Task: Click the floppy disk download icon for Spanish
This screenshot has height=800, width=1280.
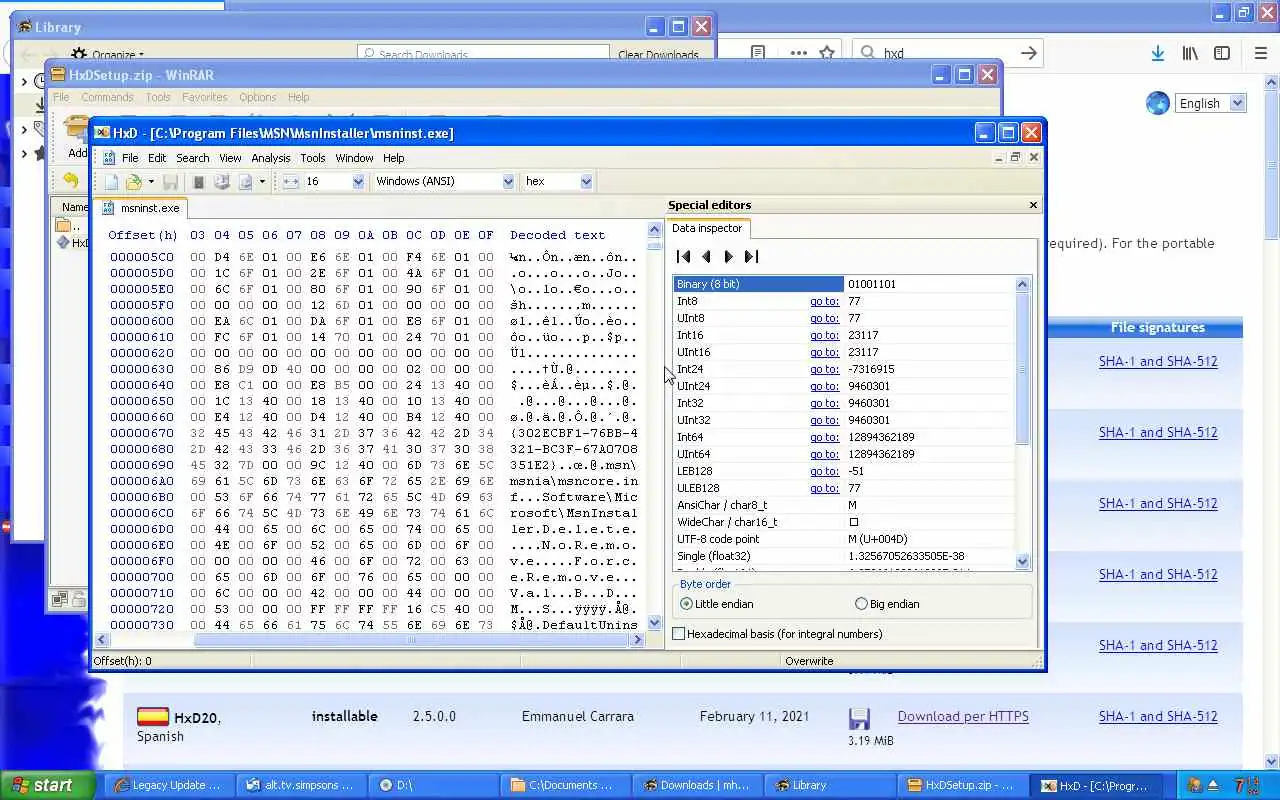Action: pyautogui.click(x=858, y=719)
